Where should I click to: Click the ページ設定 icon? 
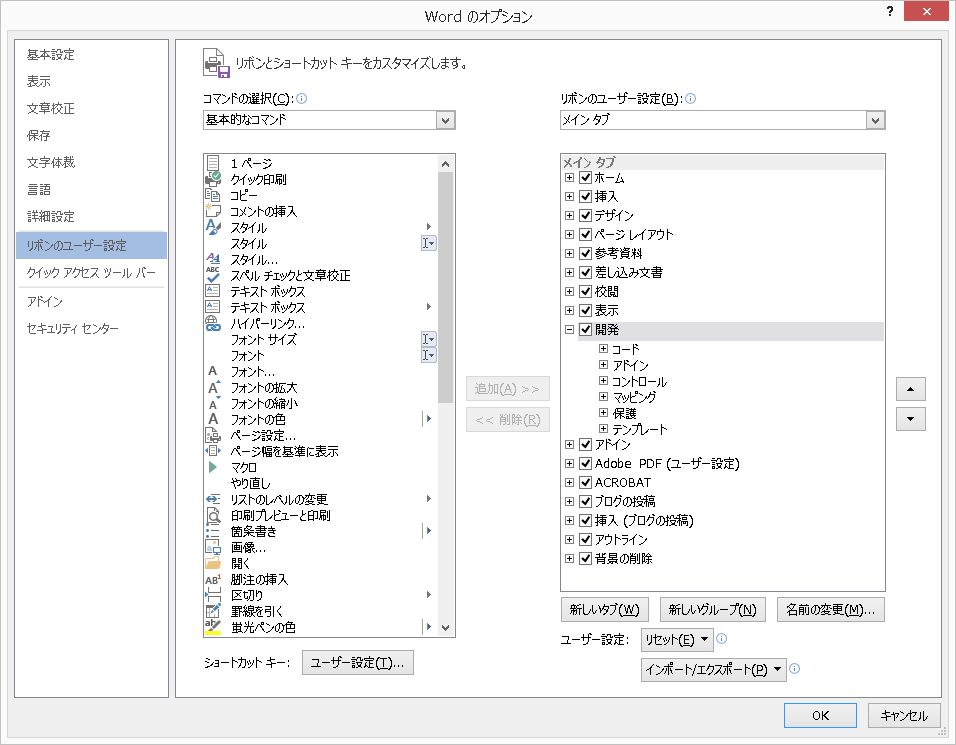[x=213, y=435]
